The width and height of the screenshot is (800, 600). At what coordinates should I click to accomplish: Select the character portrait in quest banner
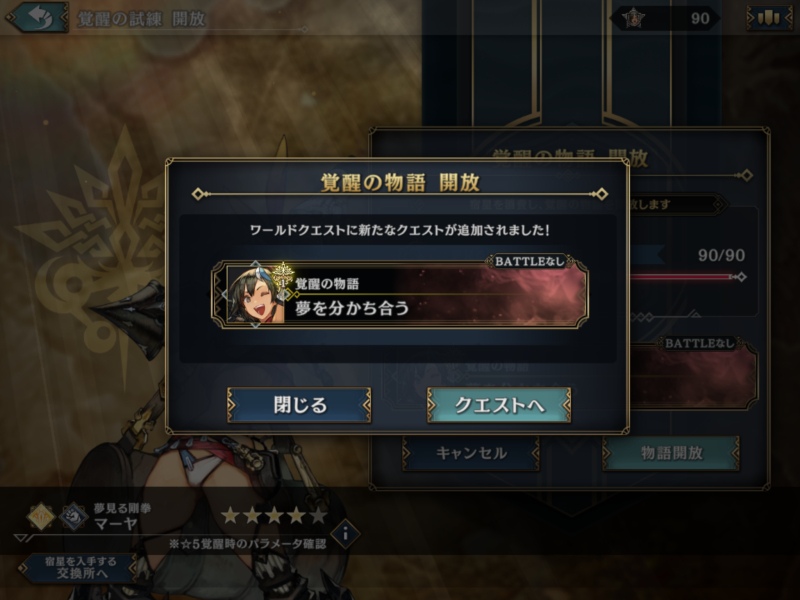tap(255, 295)
